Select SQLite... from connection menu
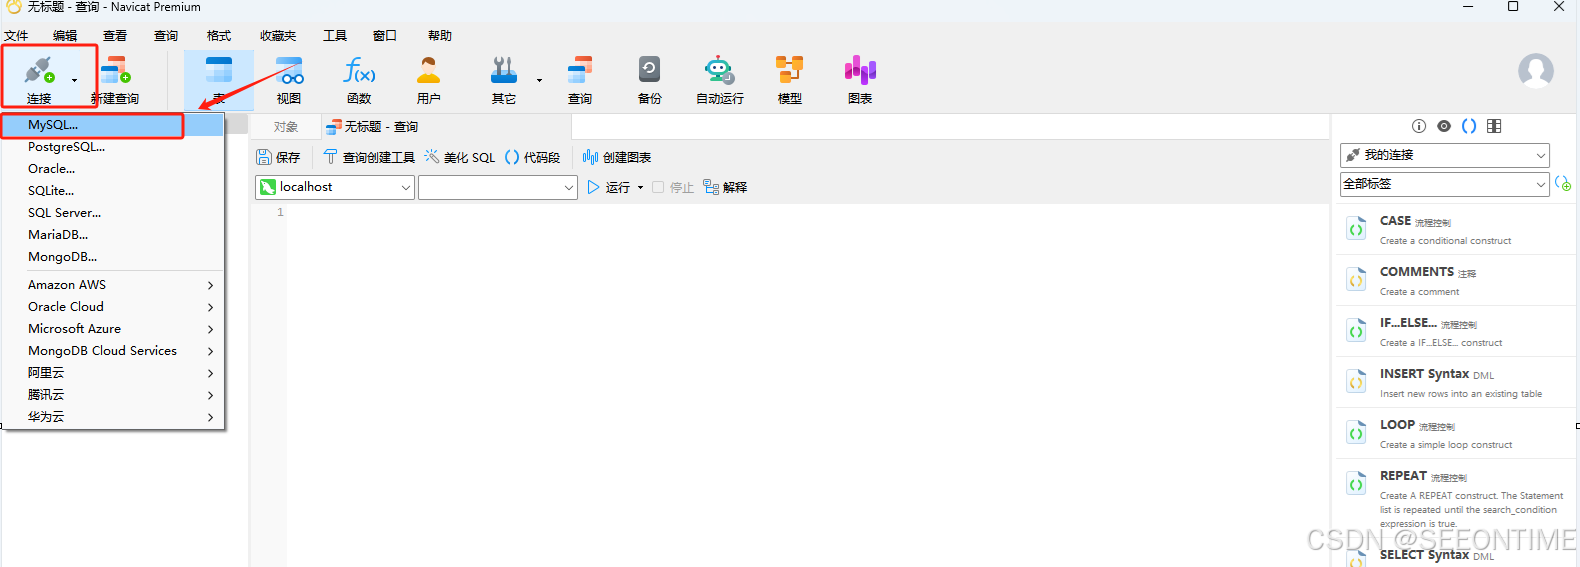This screenshot has height=567, width=1580. [113, 191]
